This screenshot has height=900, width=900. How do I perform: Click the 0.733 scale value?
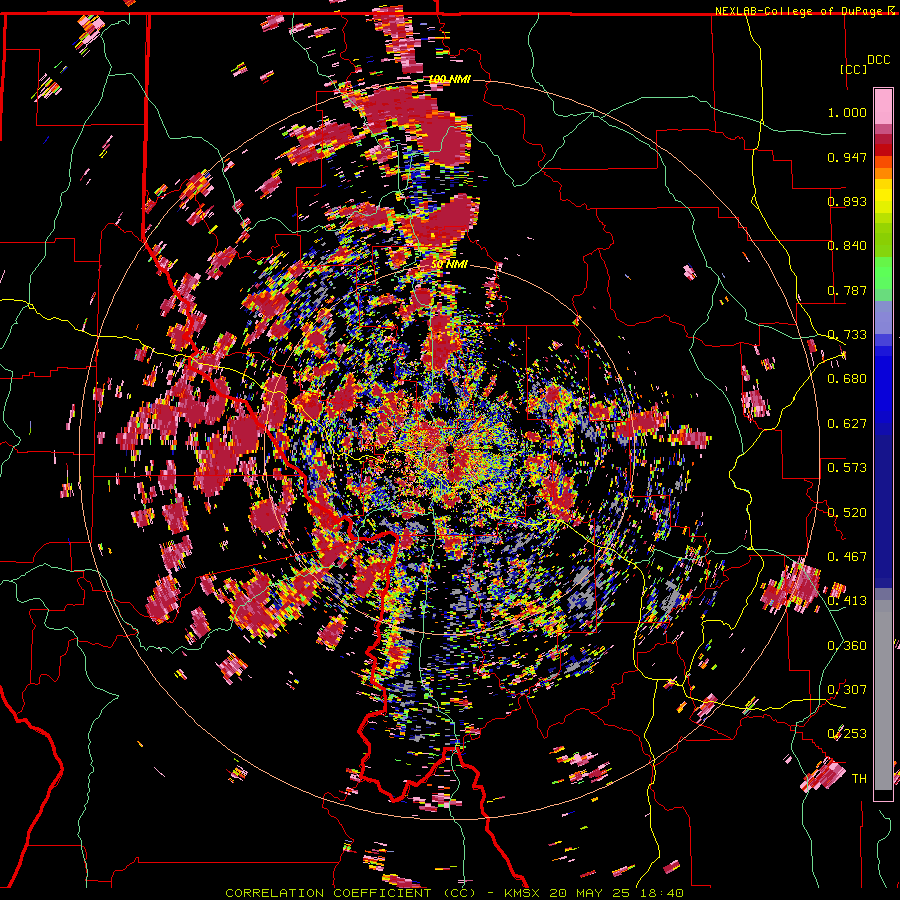click(847, 335)
